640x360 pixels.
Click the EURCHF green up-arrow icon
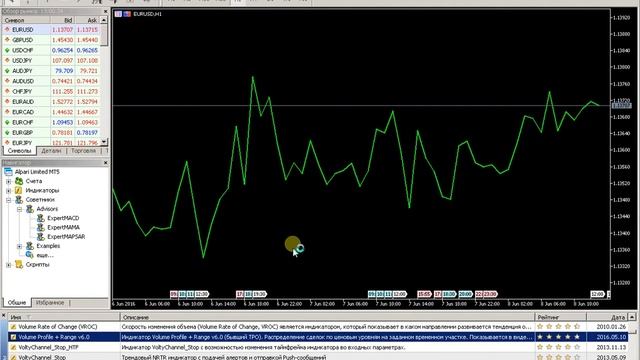pos(7,122)
